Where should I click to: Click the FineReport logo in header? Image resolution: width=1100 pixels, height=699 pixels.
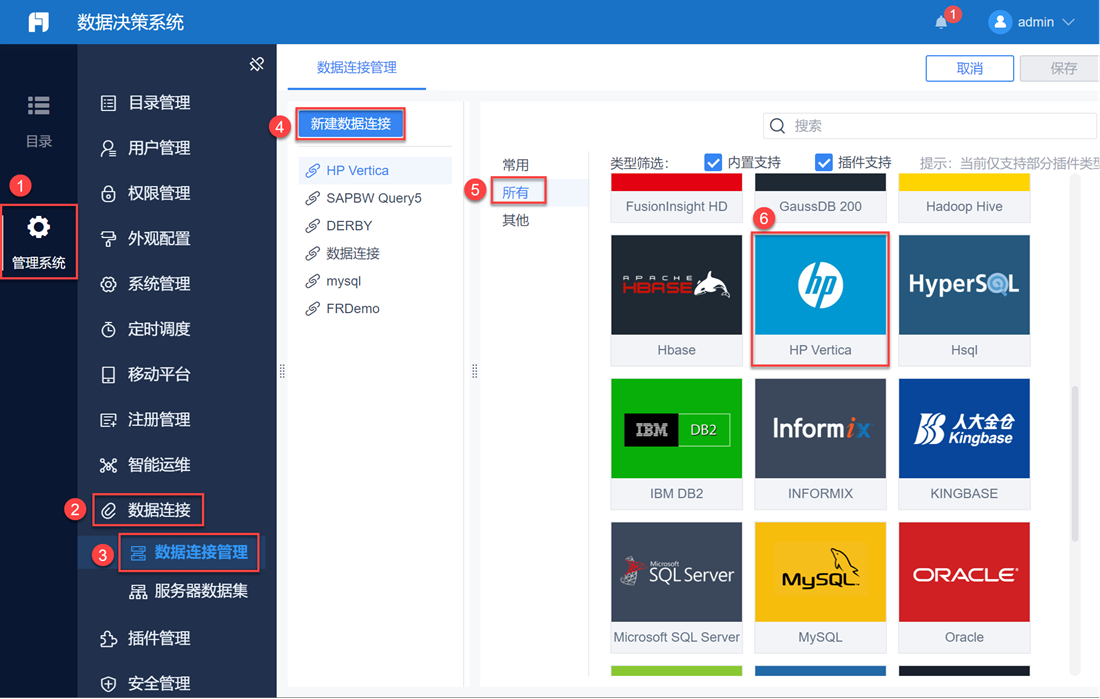[39, 22]
